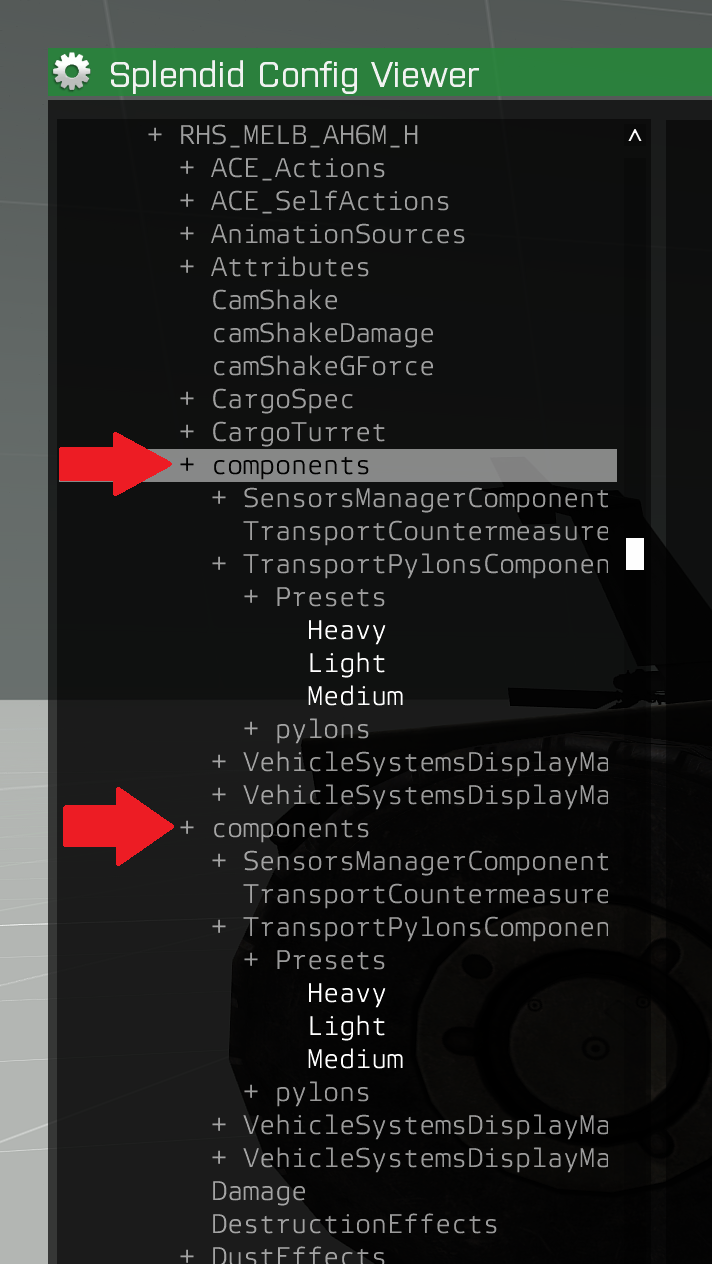
Task: Expand the RHS_MELB_AH6M_H class node
Action: (154, 135)
